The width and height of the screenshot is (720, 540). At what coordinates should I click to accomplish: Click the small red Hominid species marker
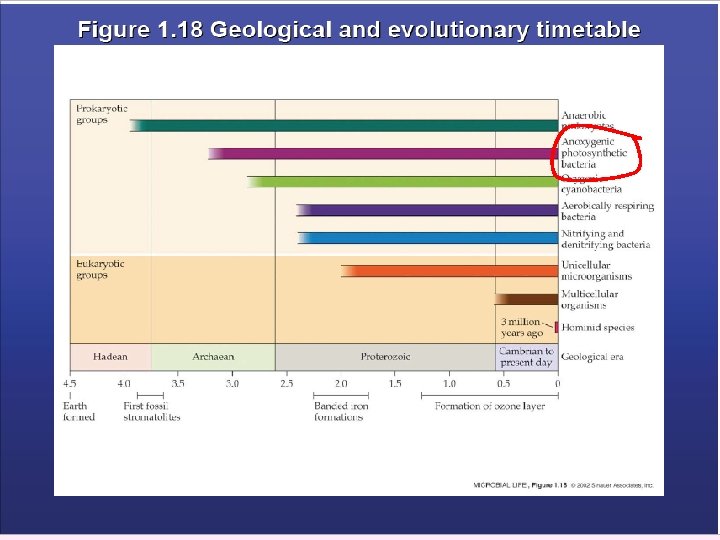click(557, 327)
